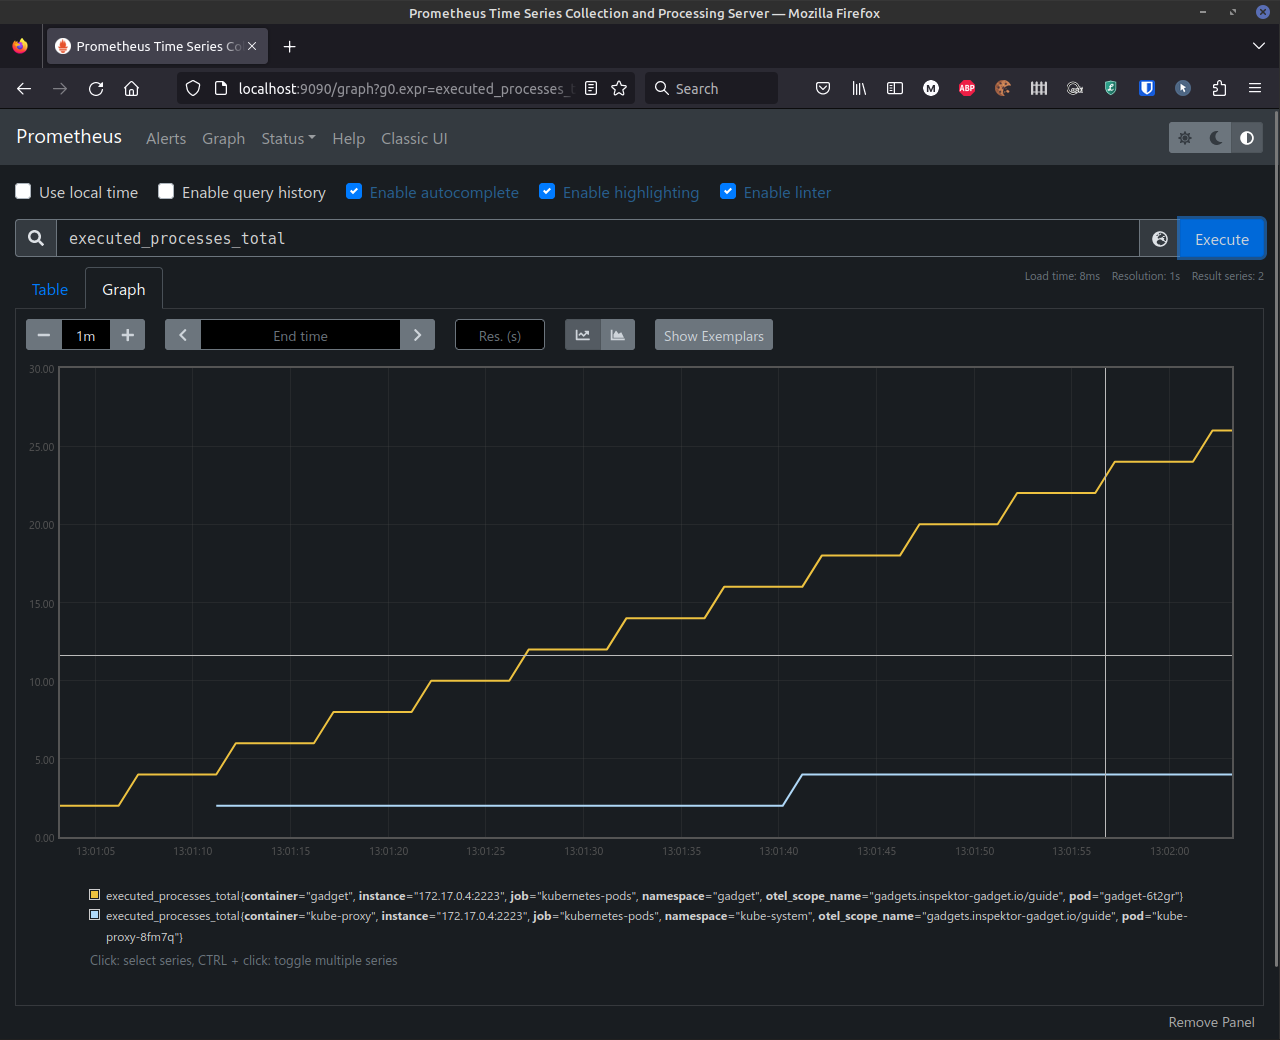Select the yellow gadget series legend swatch

coord(95,895)
